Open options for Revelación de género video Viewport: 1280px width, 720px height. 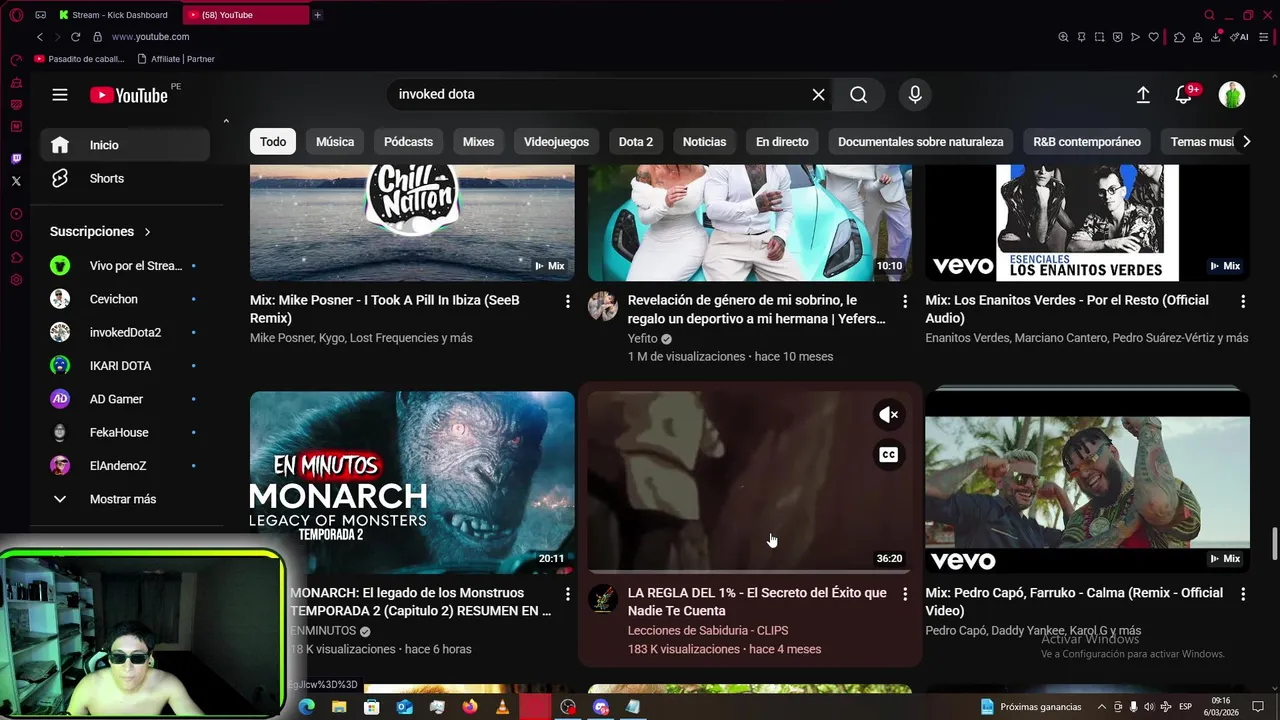[905, 301]
